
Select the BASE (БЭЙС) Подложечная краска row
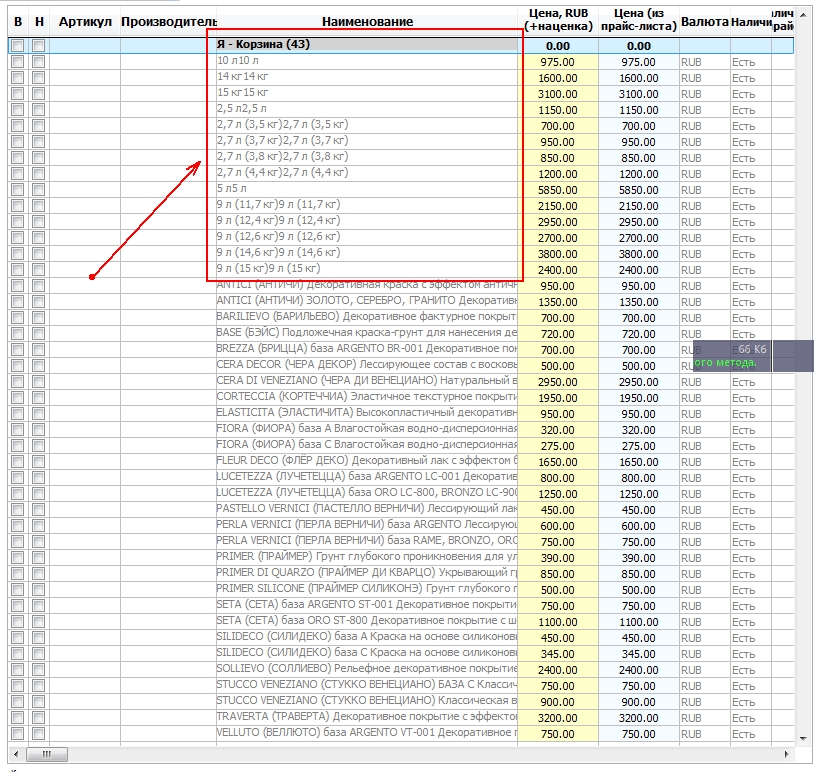point(401,333)
